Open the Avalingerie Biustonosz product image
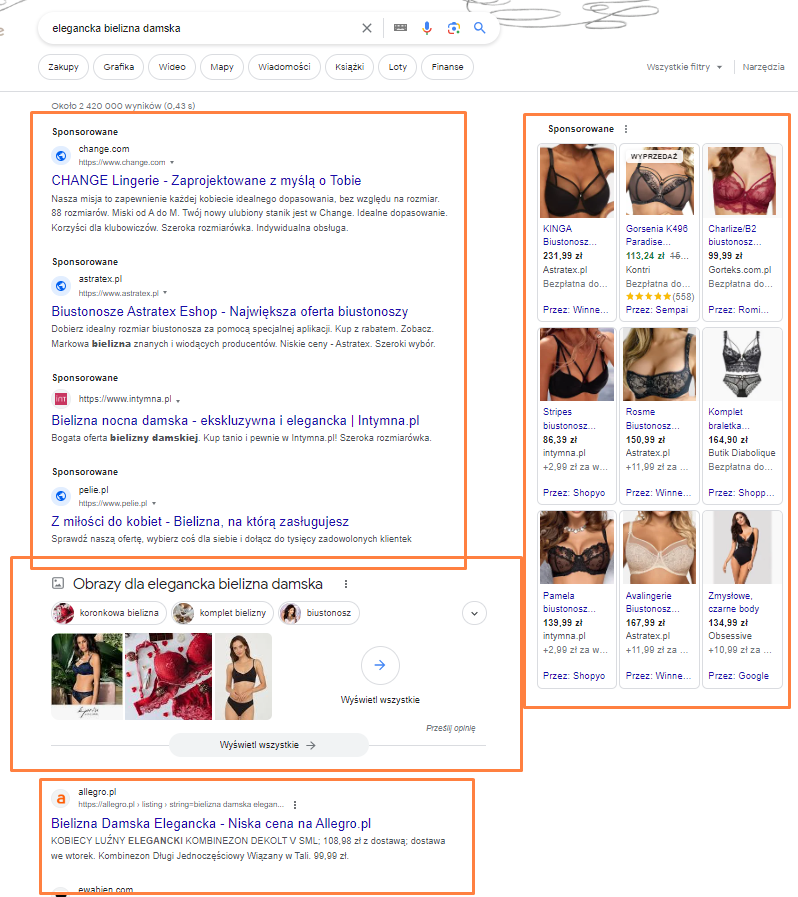Image resolution: width=798 pixels, height=897 pixels. (659, 547)
